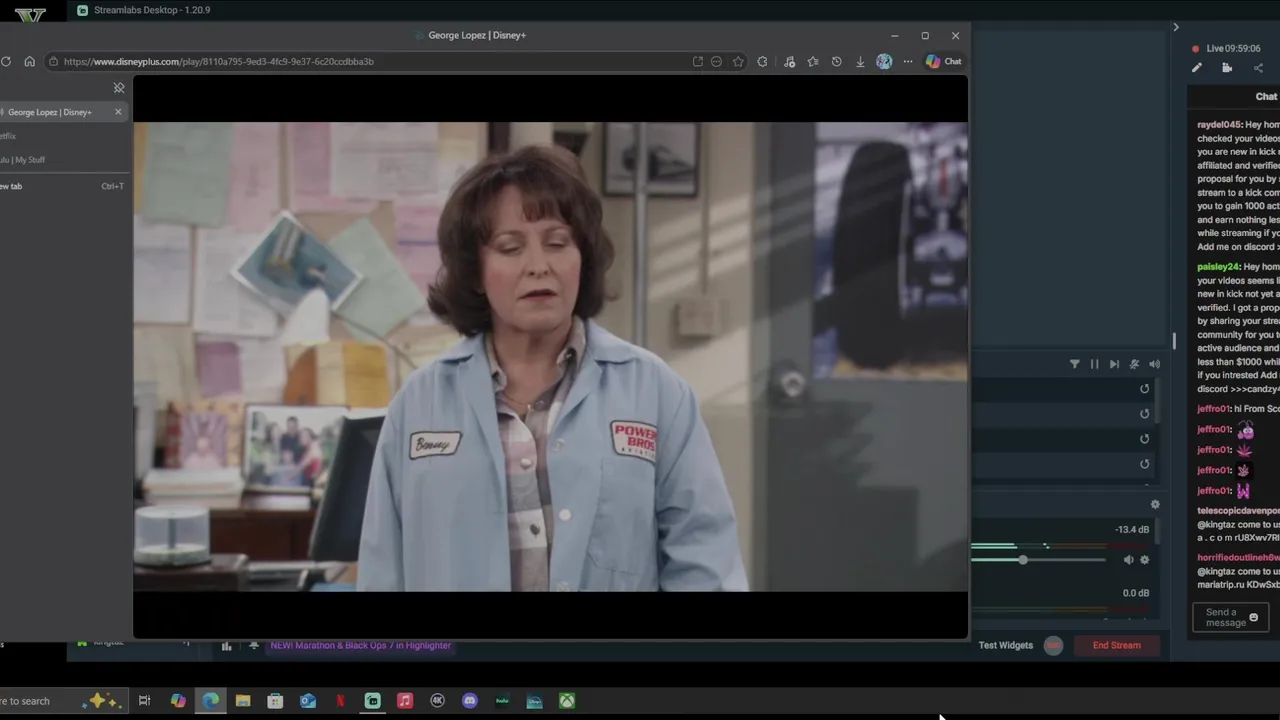The image size is (1280, 720).
Task: Go to the browser home page
Action: tap(29, 61)
